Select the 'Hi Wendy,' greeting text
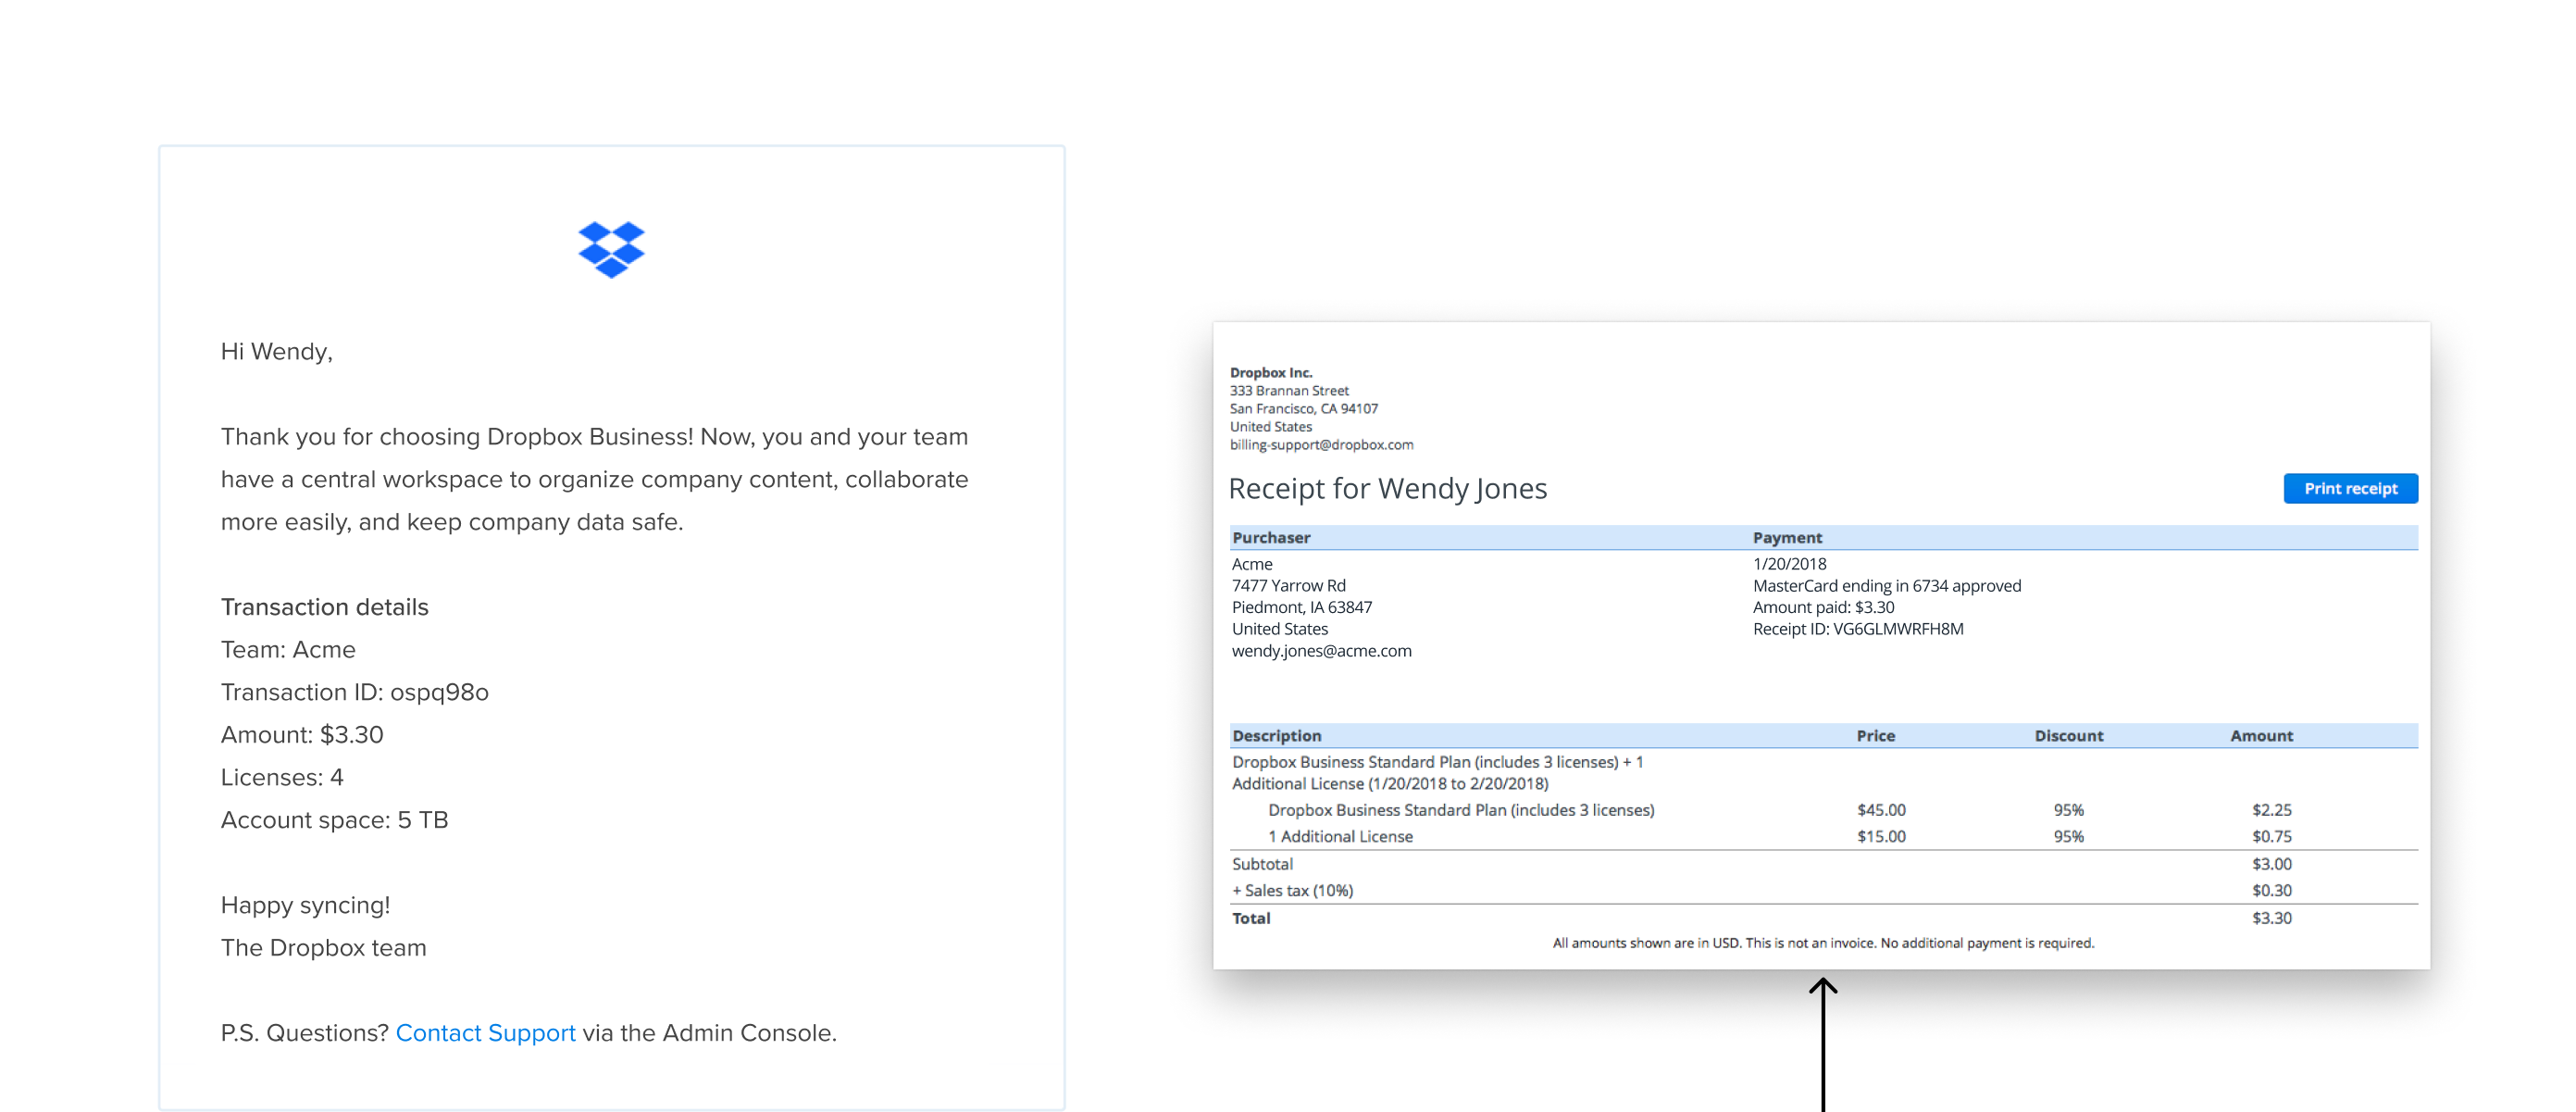The width and height of the screenshot is (2576, 1112). [277, 352]
